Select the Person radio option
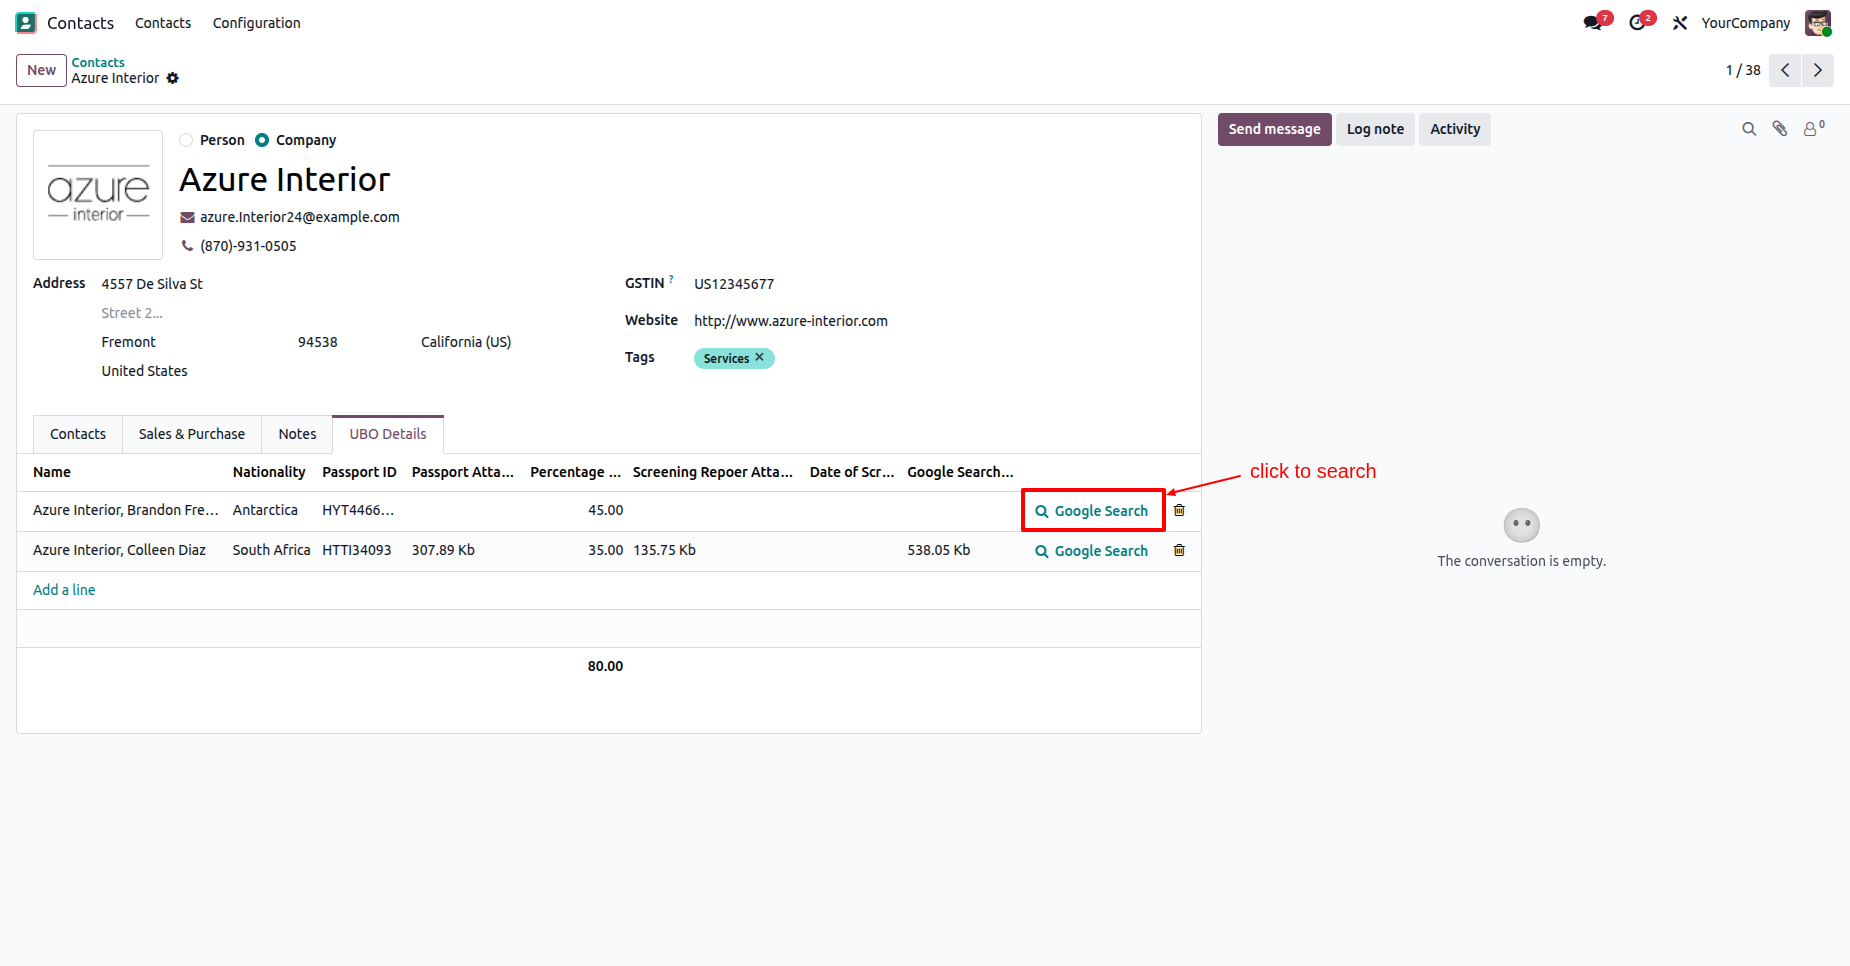 click(x=186, y=140)
